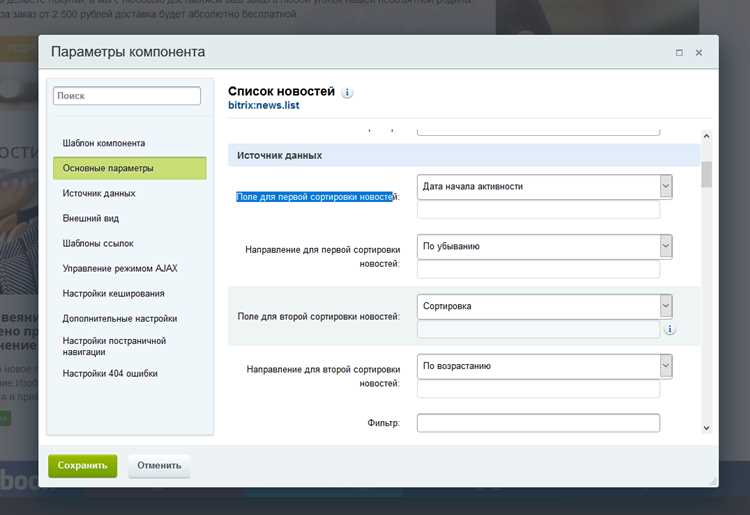
Task: Click the scrollbar up arrow
Action: pos(706,137)
